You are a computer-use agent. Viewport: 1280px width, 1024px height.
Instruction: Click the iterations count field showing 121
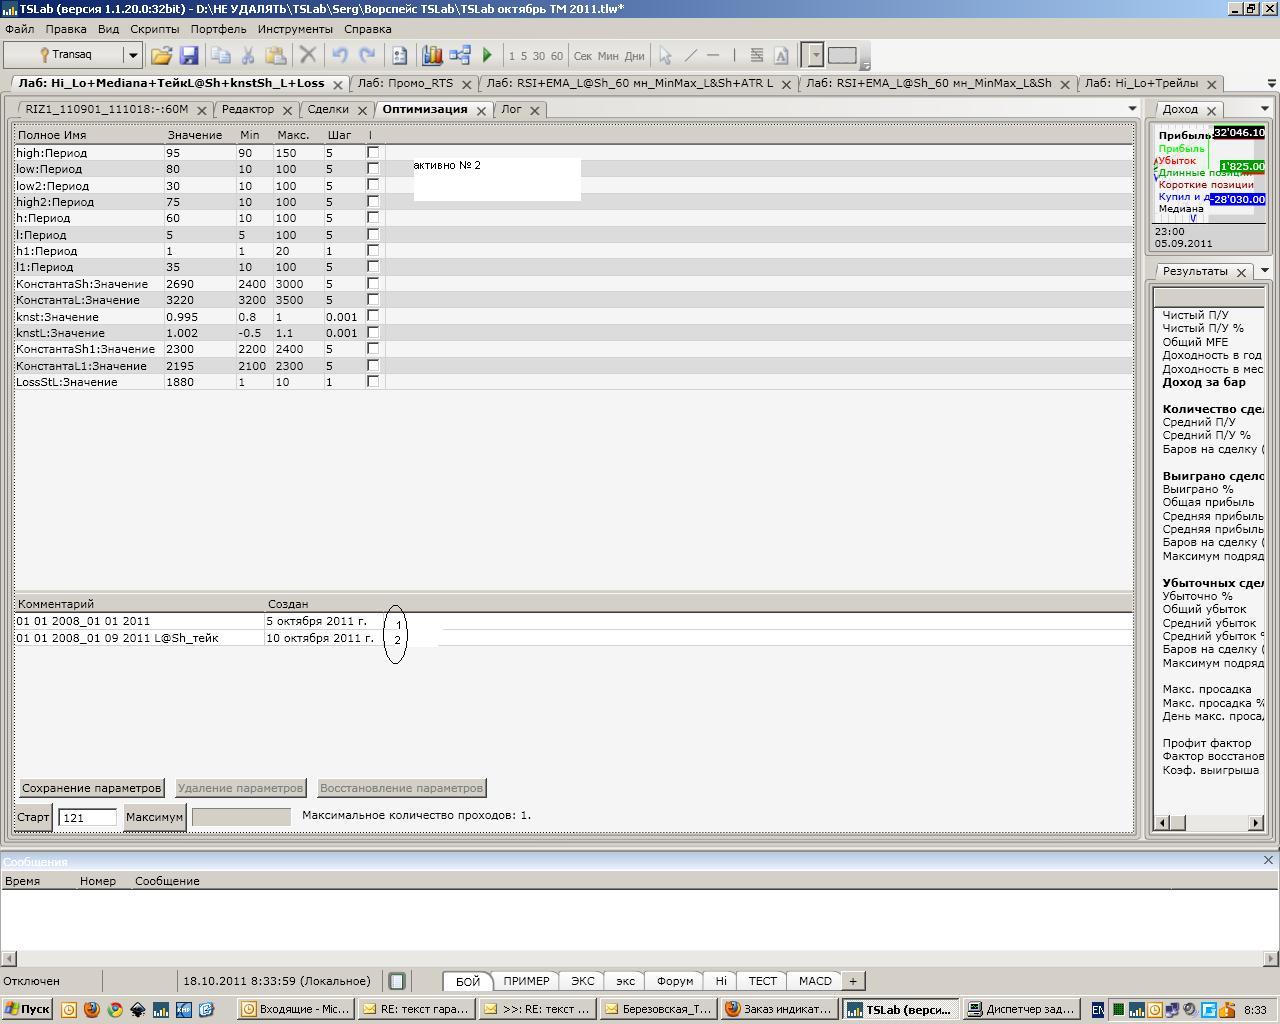(x=87, y=817)
